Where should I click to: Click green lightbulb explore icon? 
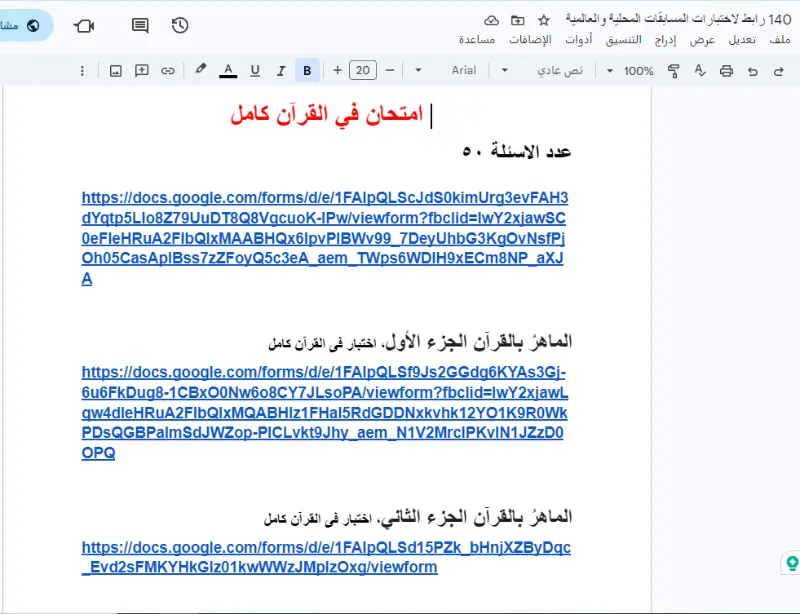[792, 563]
